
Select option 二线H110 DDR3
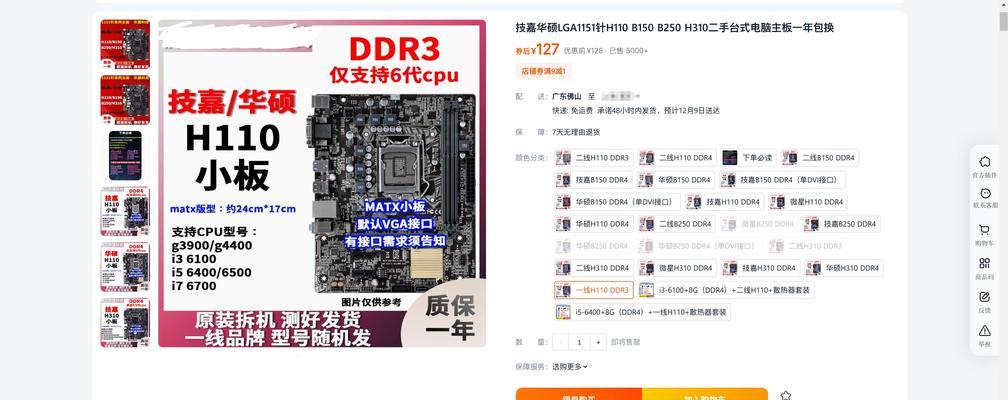594,158
